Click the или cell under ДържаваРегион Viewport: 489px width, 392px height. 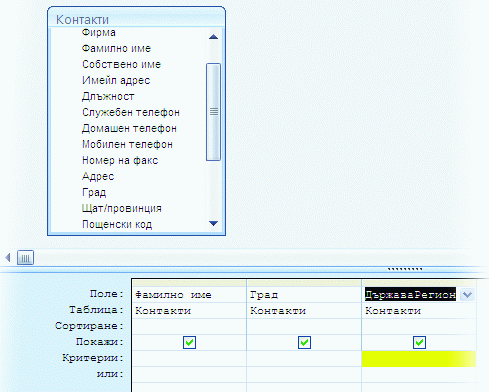(419, 375)
